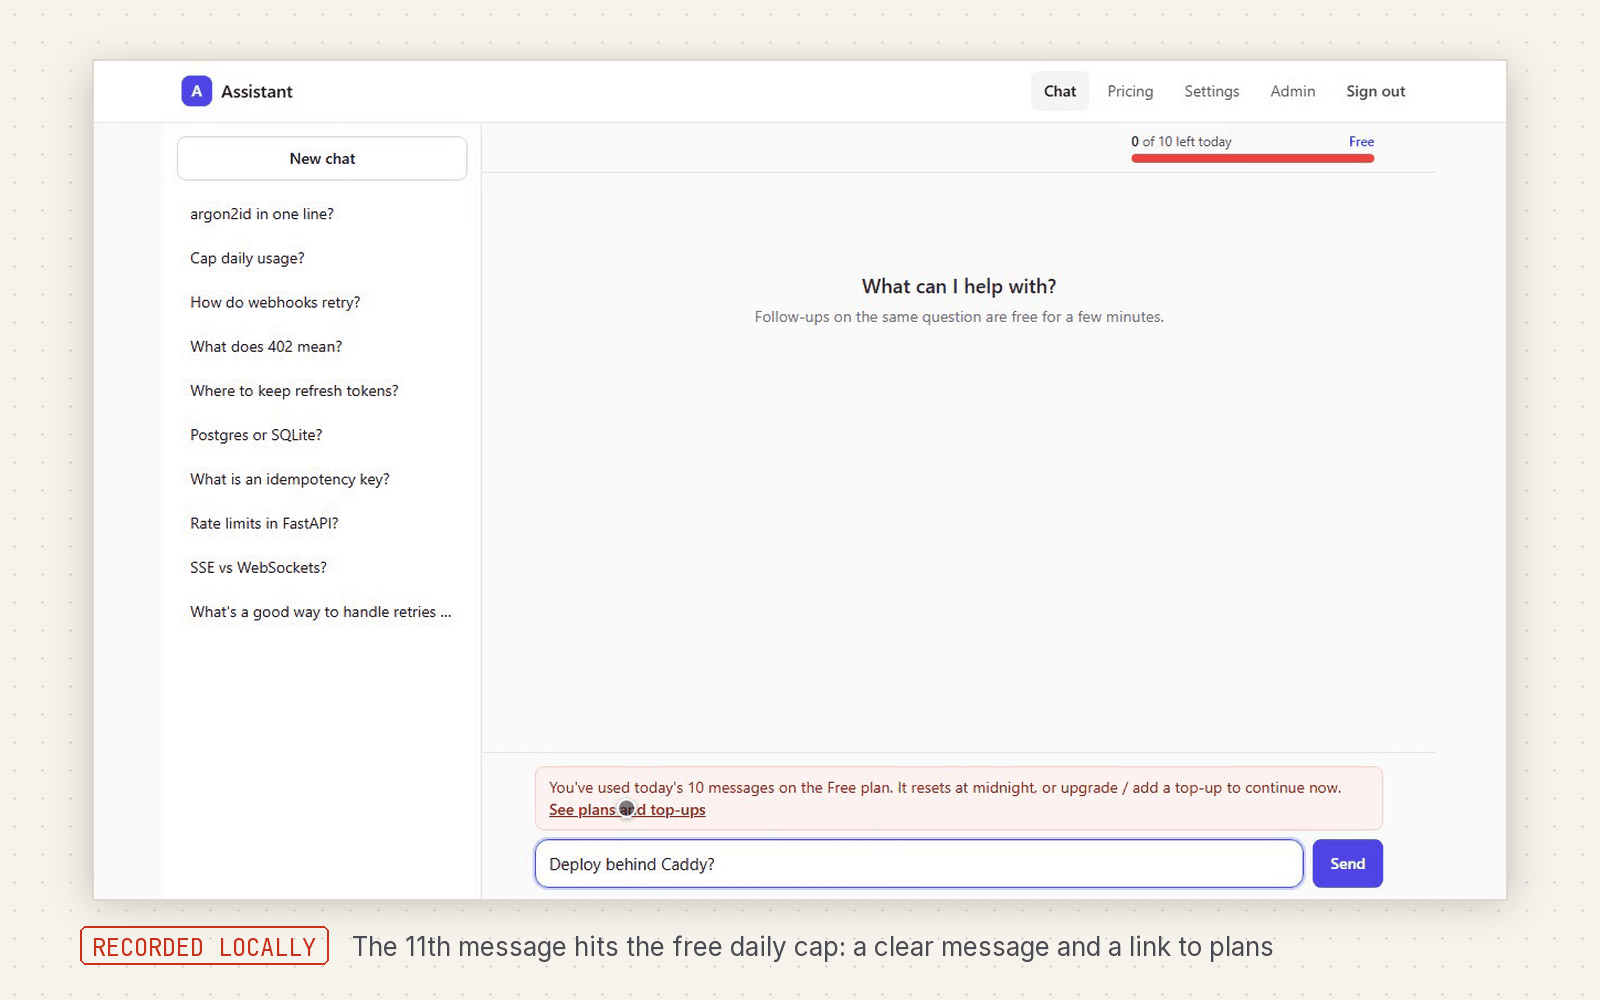Select 'Rate limits in FastAPI?' chat
Image resolution: width=1600 pixels, height=1000 pixels.
coord(321,523)
